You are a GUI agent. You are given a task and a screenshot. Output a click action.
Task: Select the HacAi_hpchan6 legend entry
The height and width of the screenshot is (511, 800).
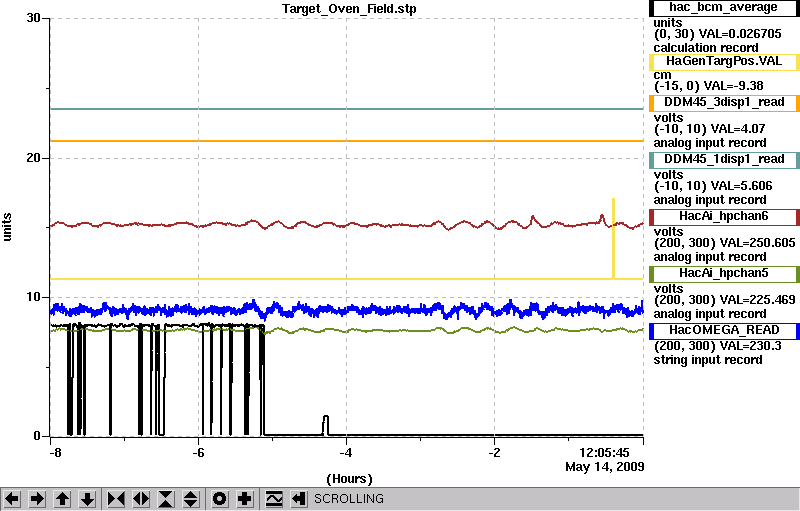pos(723,217)
